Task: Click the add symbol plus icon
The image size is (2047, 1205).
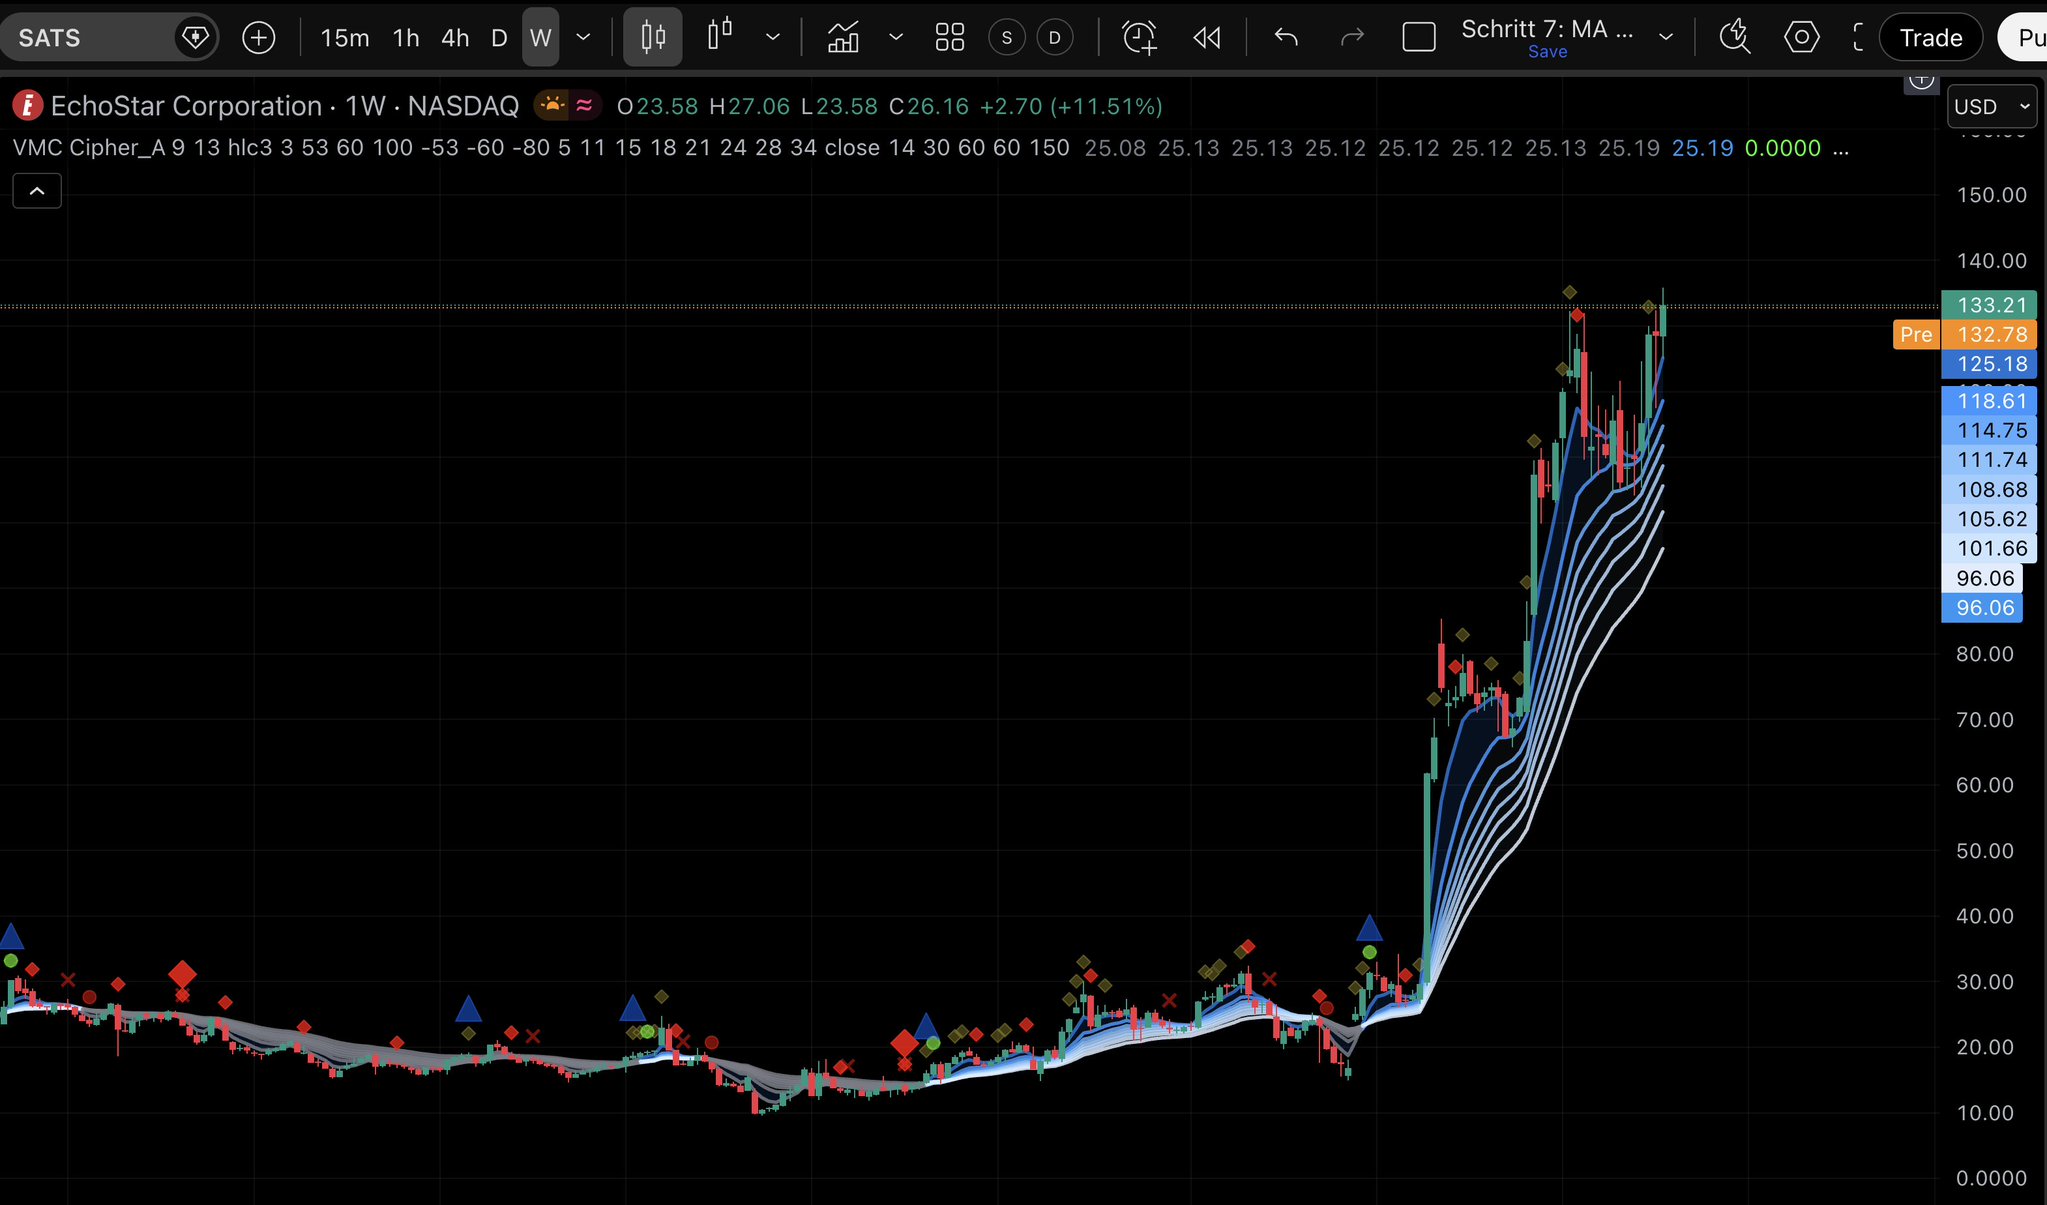Action: [x=259, y=38]
